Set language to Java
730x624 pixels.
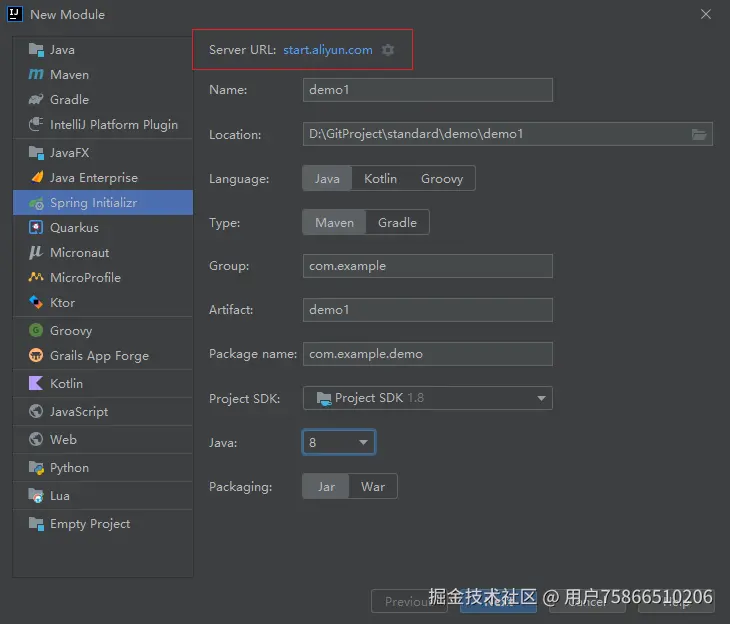pyautogui.click(x=327, y=178)
